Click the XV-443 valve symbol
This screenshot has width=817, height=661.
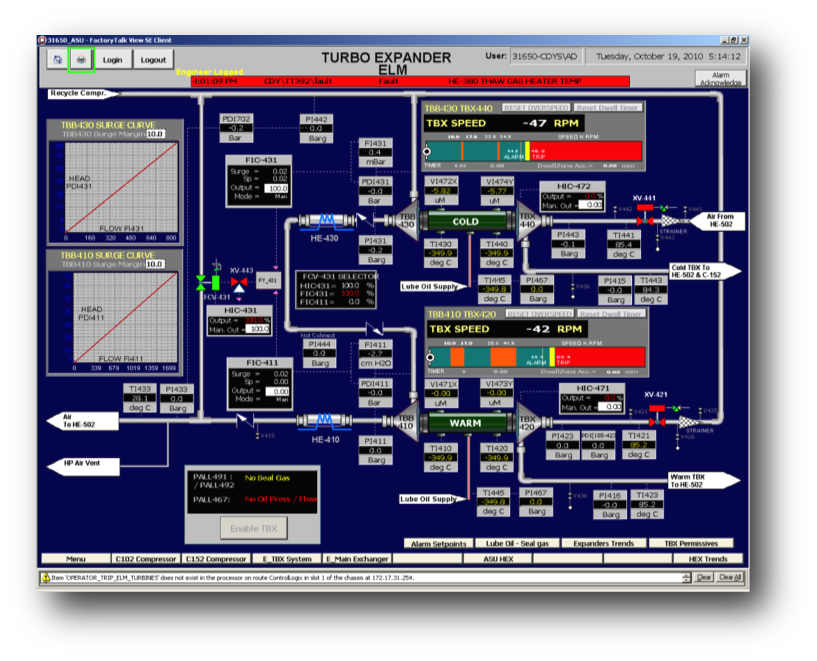pos(239,284)
